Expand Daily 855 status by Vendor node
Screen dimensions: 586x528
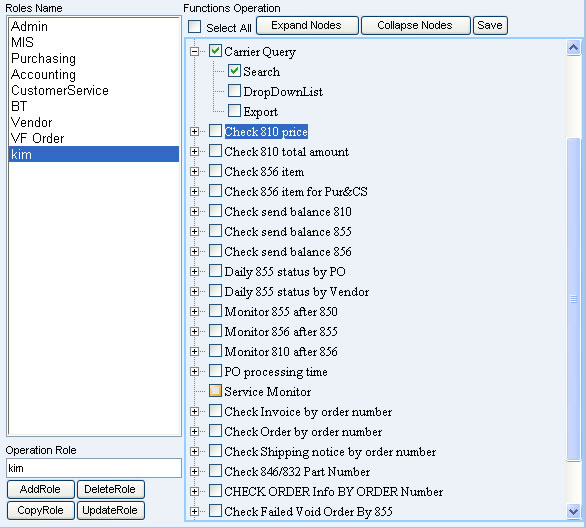click(x=194, y=291)
